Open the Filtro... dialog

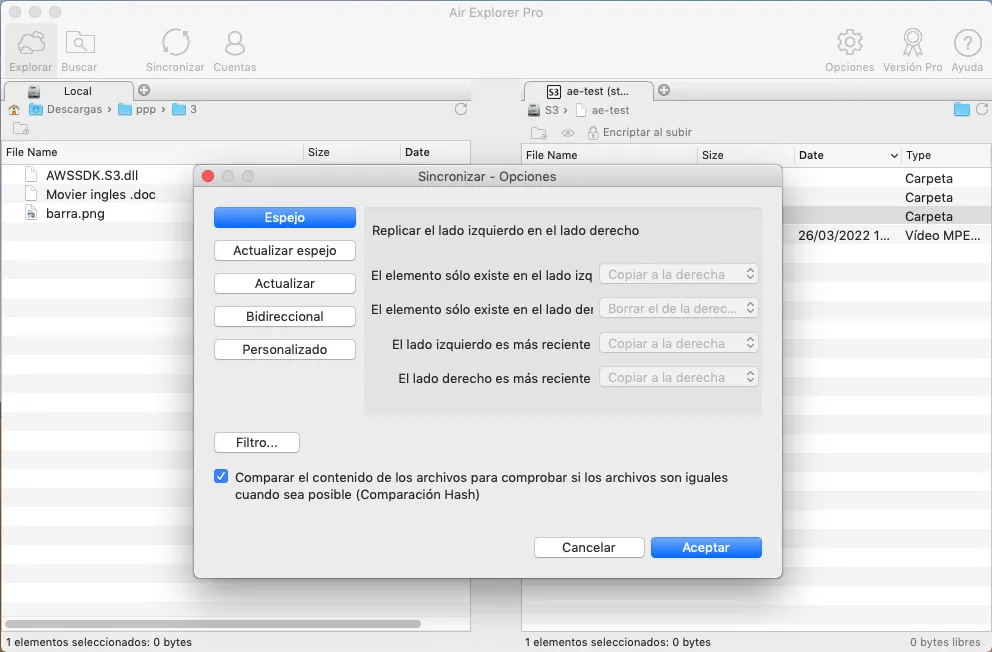[257, 443]
